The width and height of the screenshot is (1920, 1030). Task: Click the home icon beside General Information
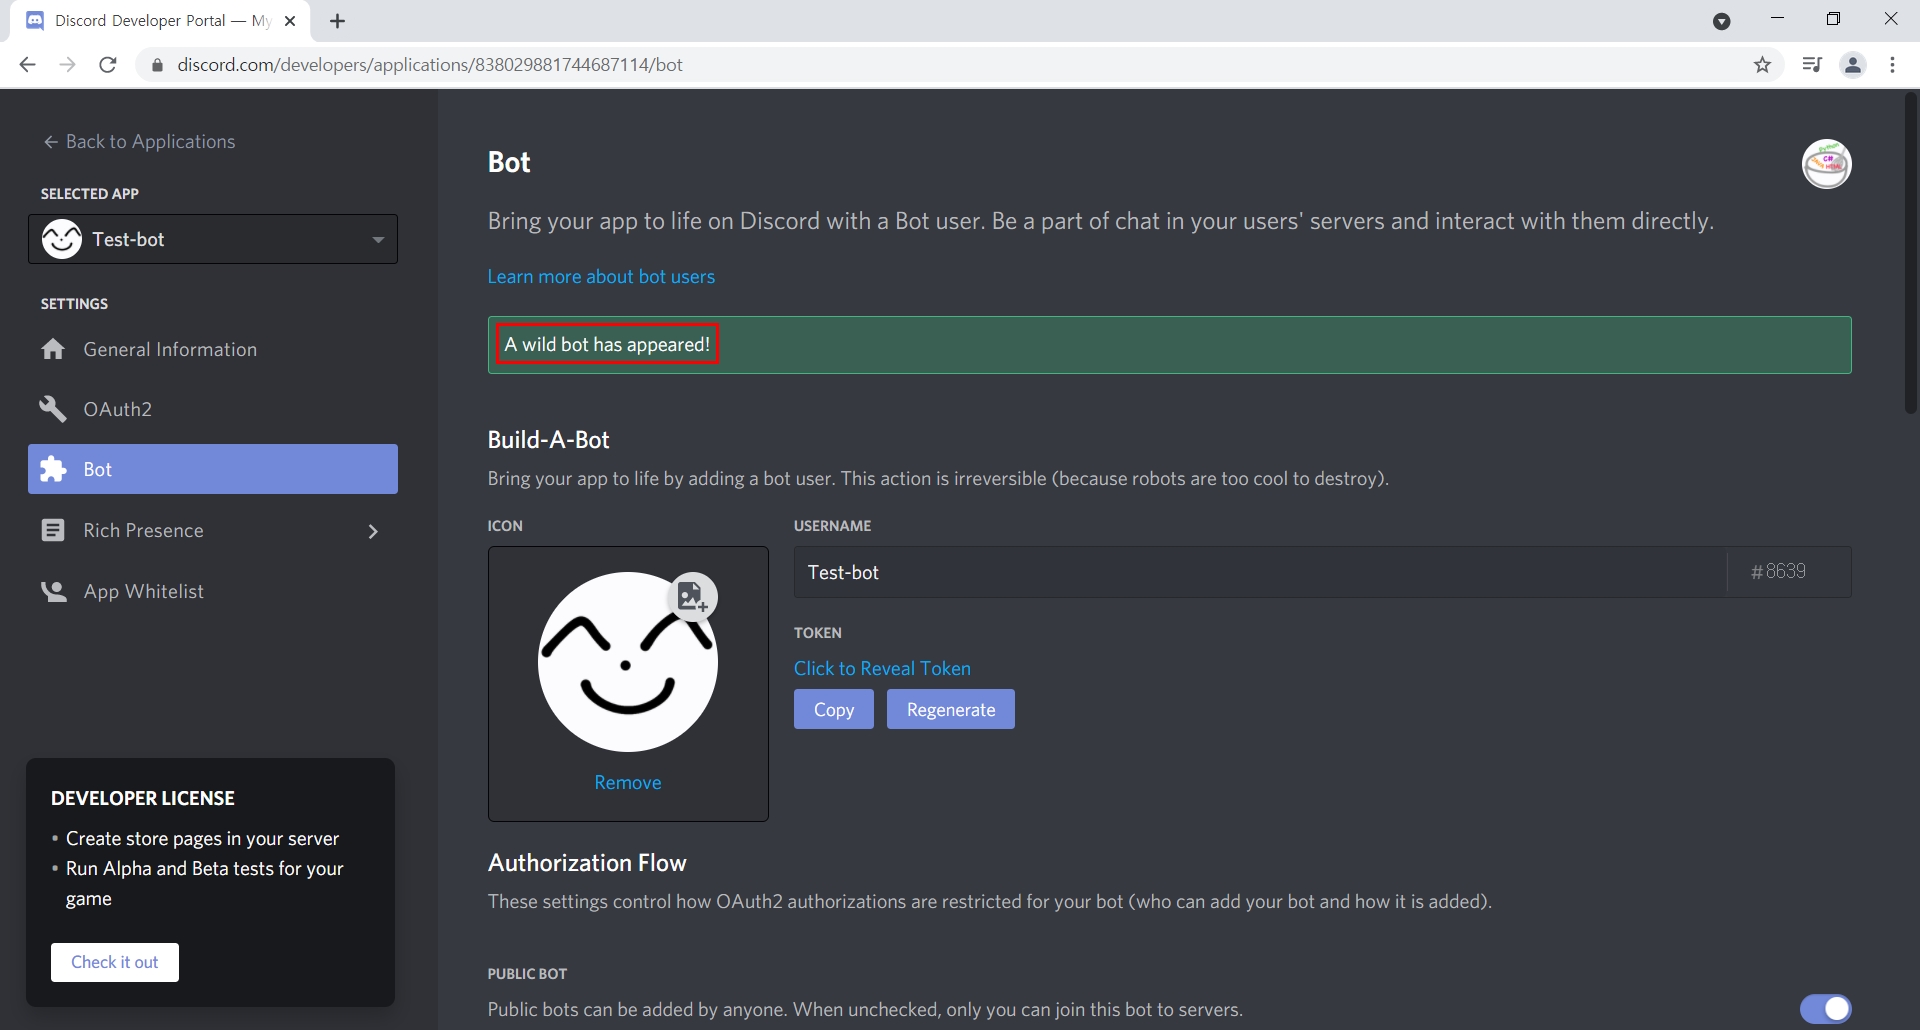tap(53, 349)
